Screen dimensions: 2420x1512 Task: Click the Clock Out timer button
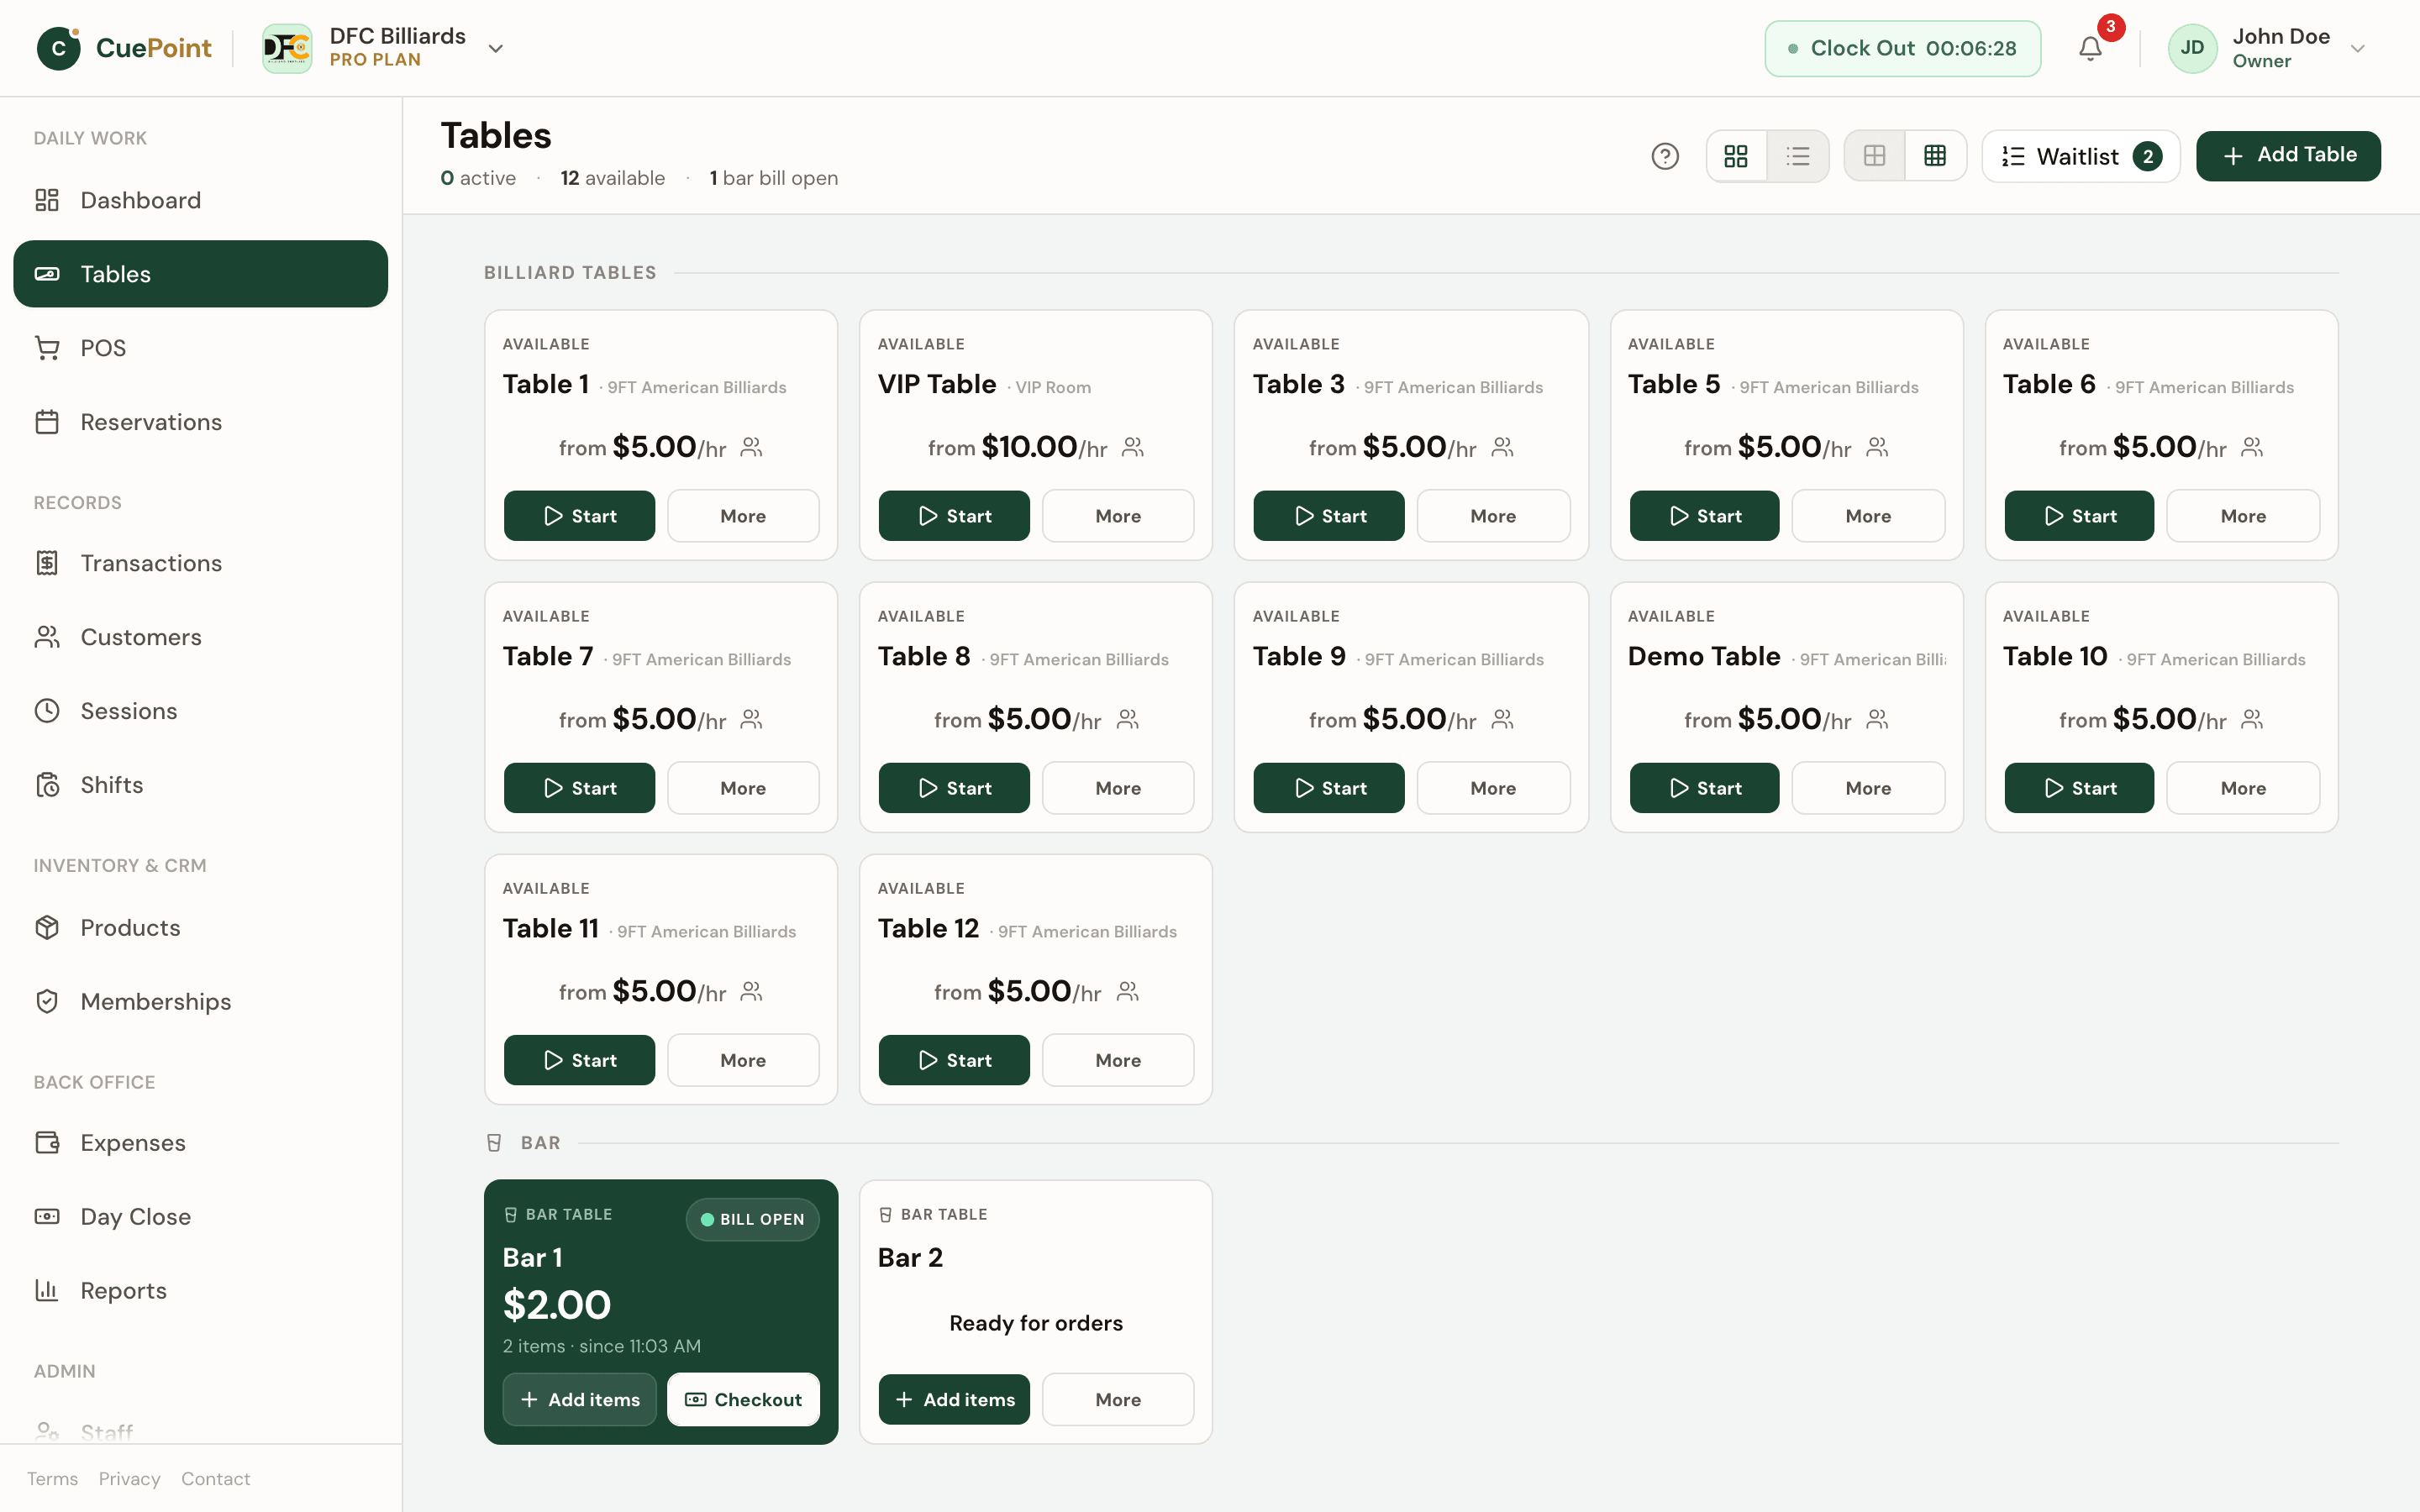pos(1902,48)
